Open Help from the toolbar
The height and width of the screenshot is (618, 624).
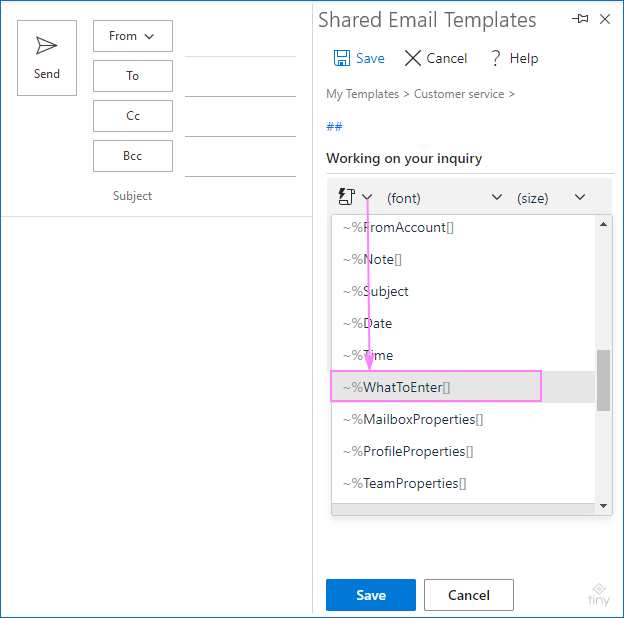(x=514, y=58)
